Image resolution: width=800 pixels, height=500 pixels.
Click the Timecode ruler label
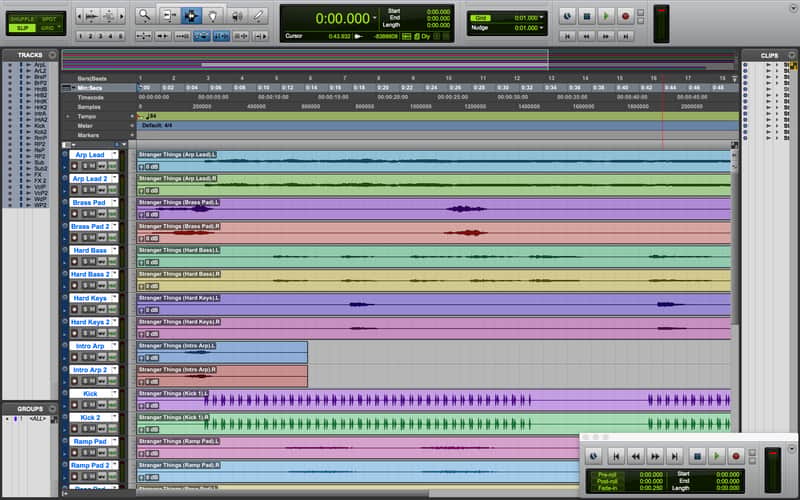pyautogui.click(x=90, y=97)
